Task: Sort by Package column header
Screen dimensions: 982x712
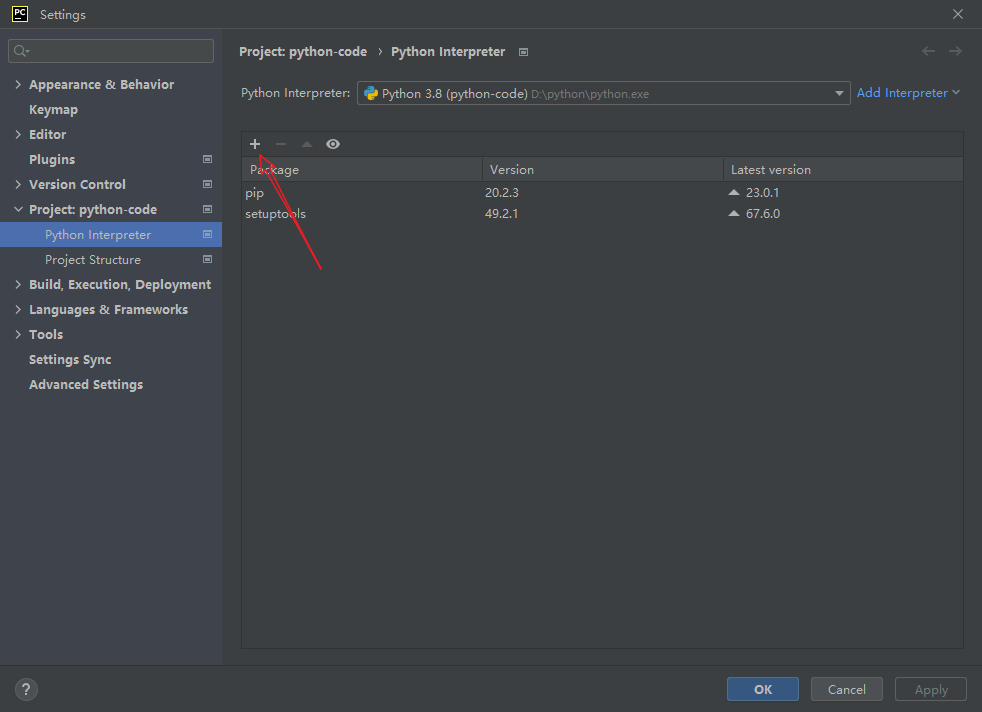Action: pyautogui.click(x=362, y=170)
